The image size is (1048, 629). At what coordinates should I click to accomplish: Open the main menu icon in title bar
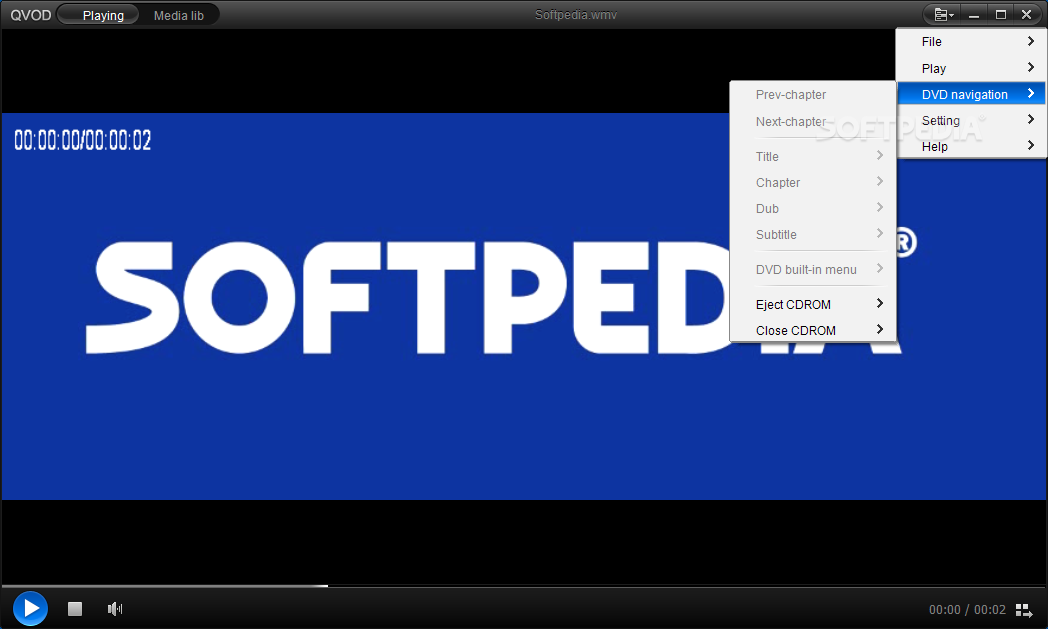(x=944, y=15)
